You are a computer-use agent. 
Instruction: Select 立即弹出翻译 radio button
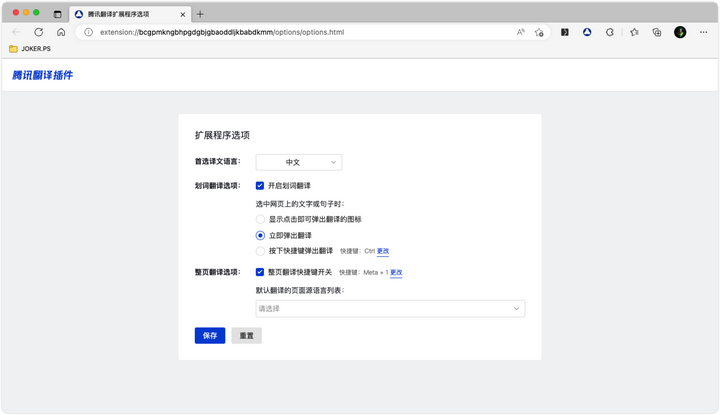click(x=260, y=235)
